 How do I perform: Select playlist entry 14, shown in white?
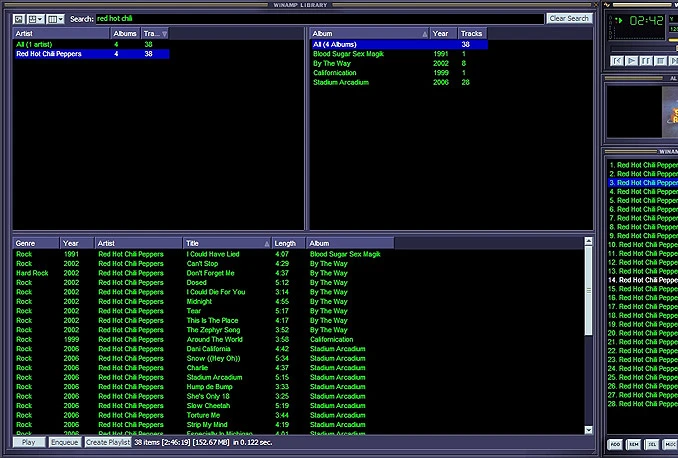click(x=643, y=280)
